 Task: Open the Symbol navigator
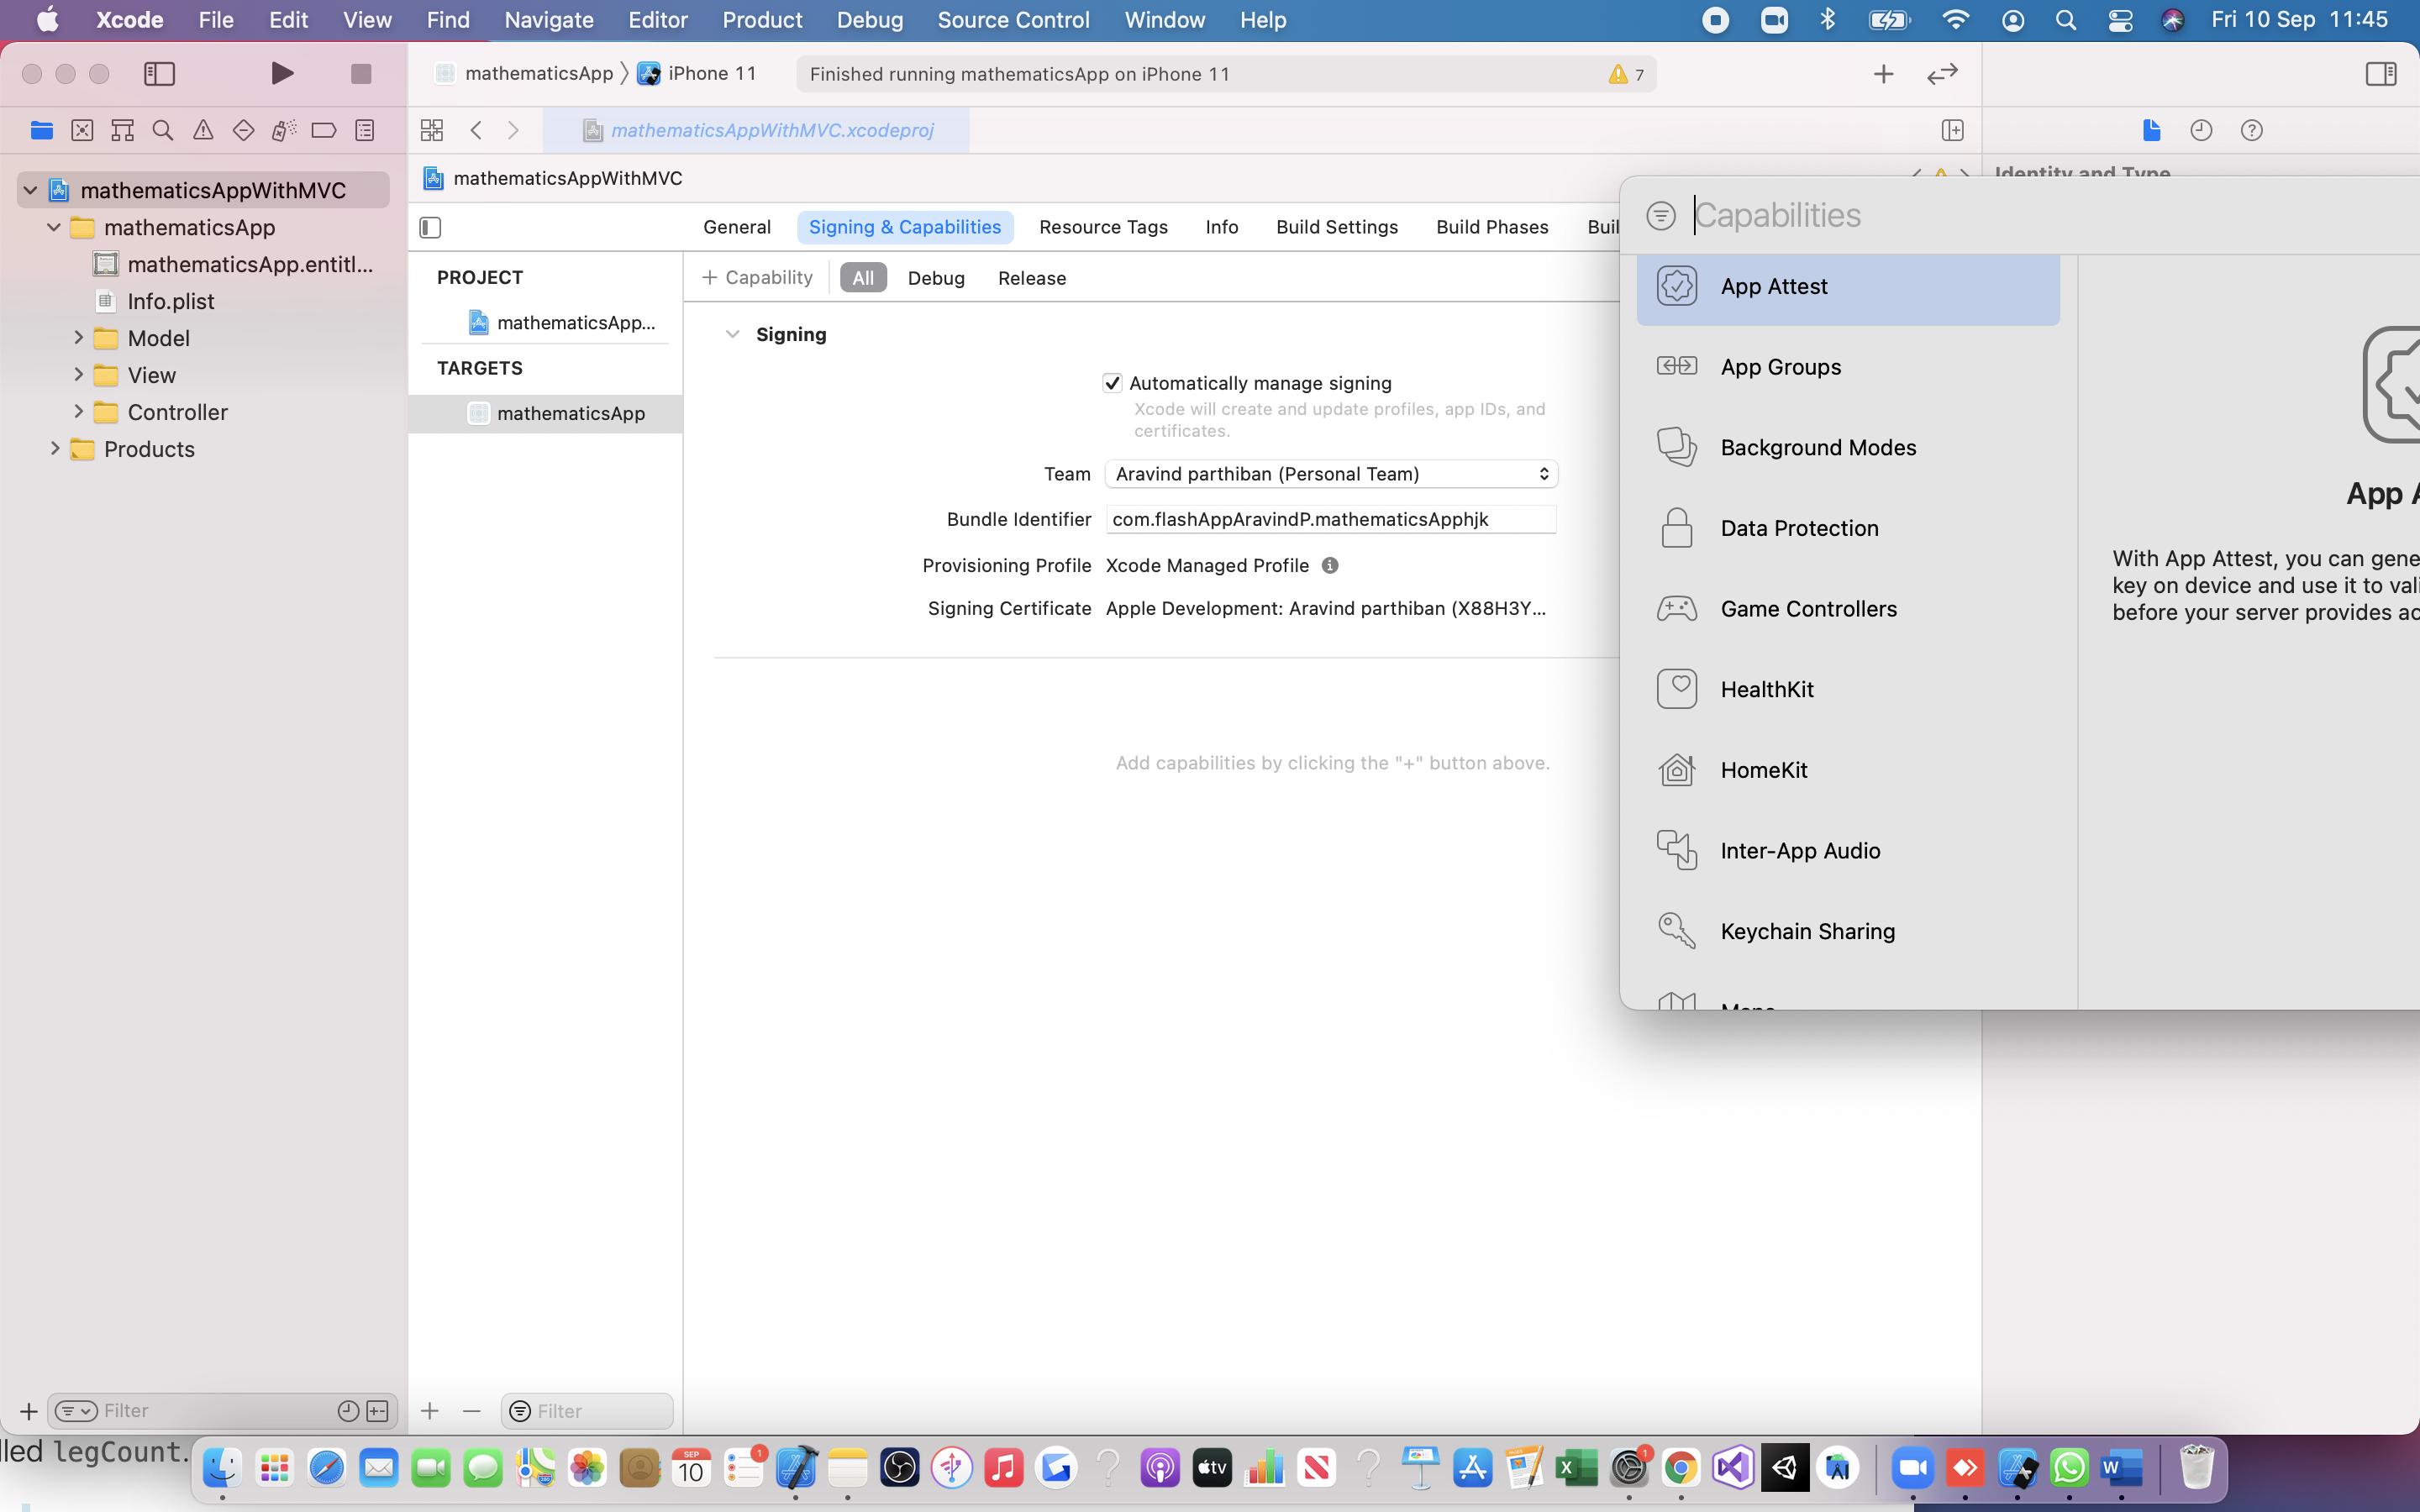(122, 130)
